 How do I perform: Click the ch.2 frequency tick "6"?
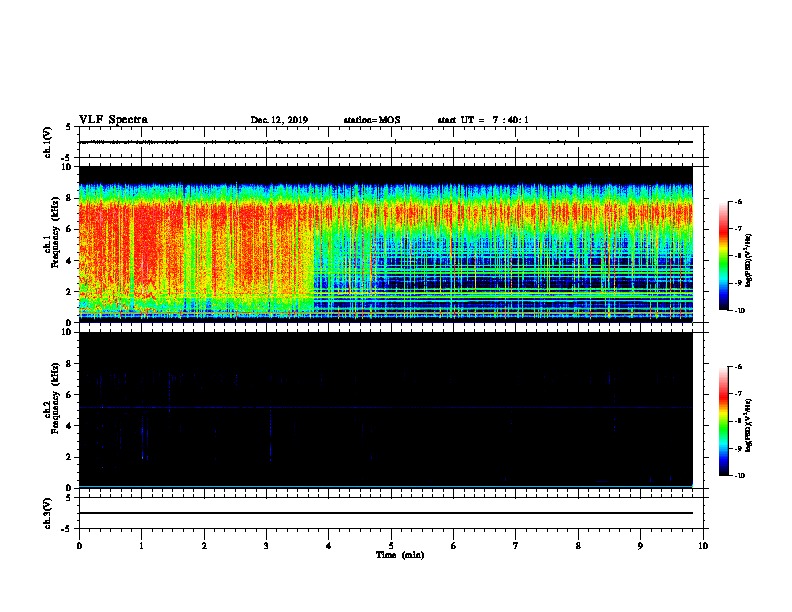[68, 395]
